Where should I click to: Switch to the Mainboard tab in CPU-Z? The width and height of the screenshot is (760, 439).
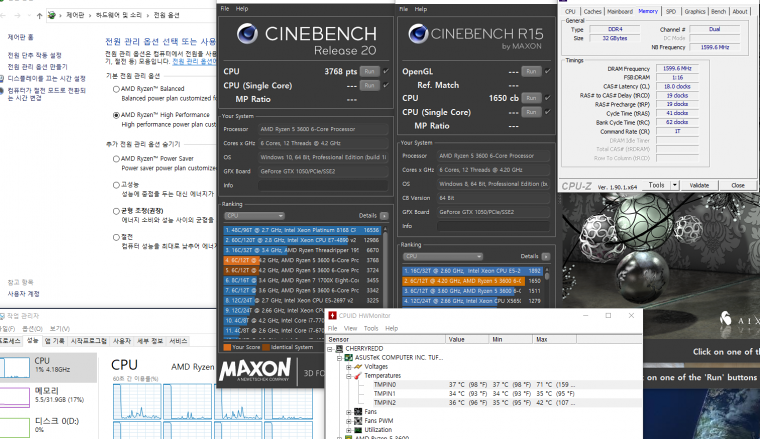point(620,12)
